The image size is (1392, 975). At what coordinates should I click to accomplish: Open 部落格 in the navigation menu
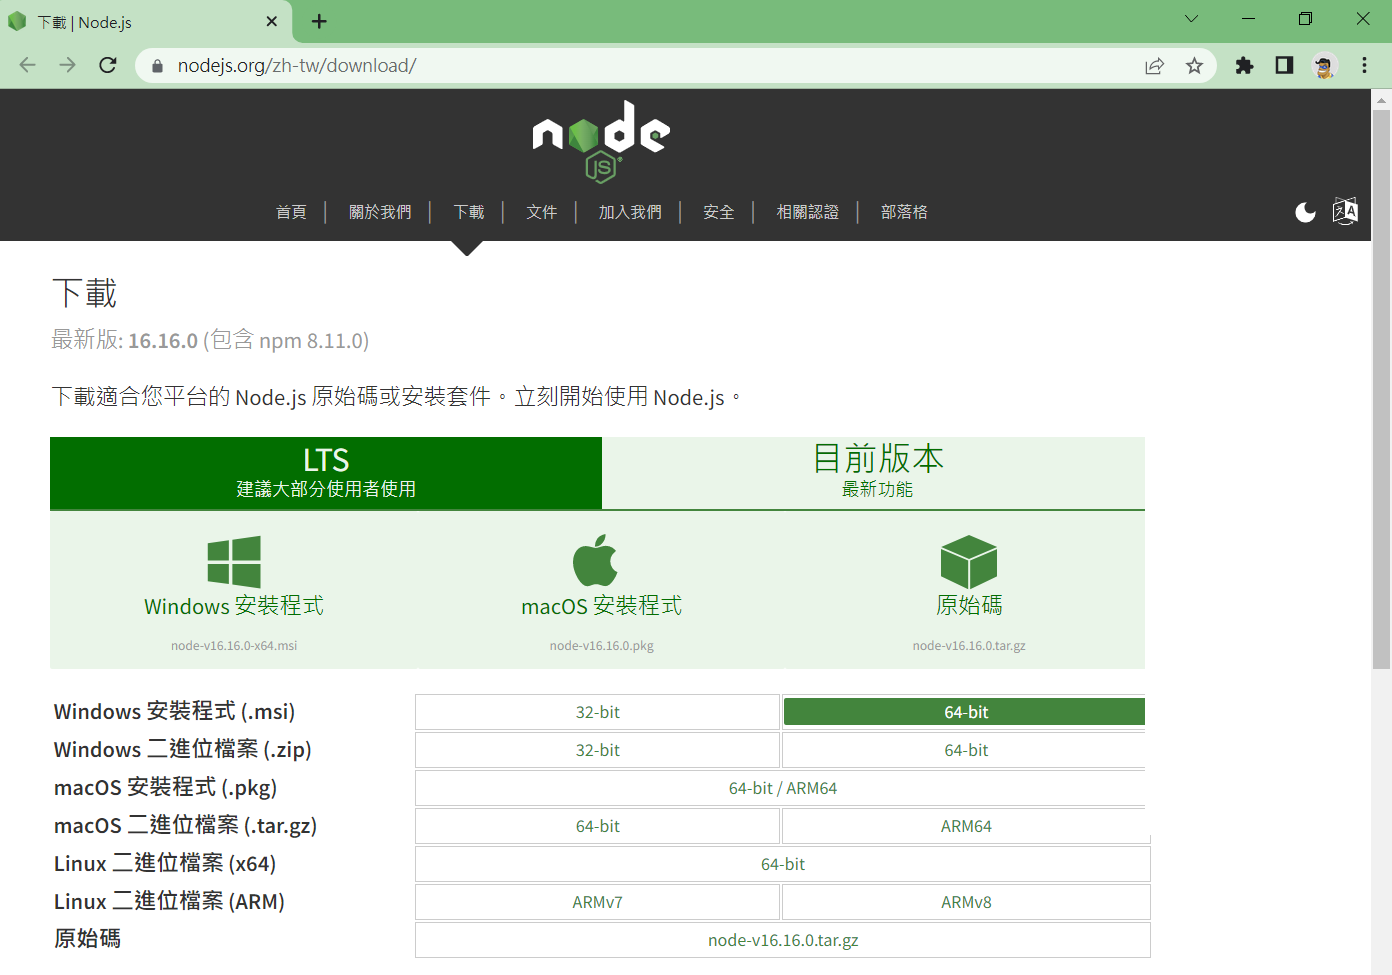point(904,212)
